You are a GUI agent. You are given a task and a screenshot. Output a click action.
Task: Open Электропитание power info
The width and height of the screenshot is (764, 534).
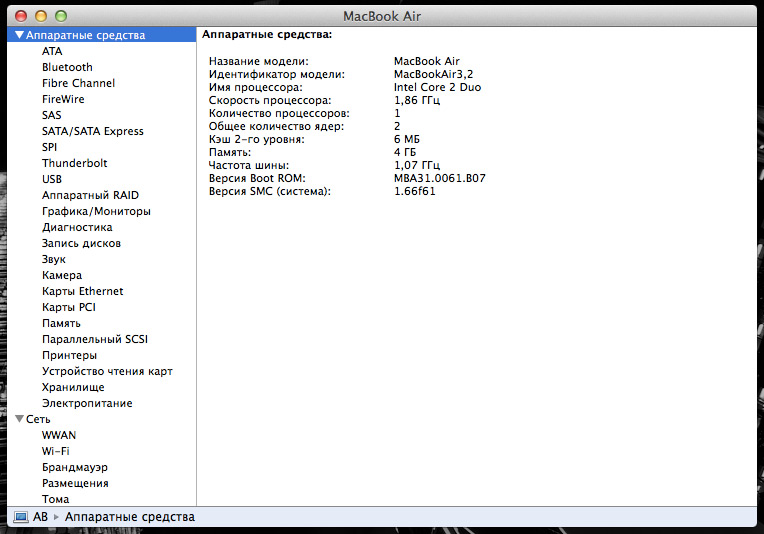click(x=87, y=403)
